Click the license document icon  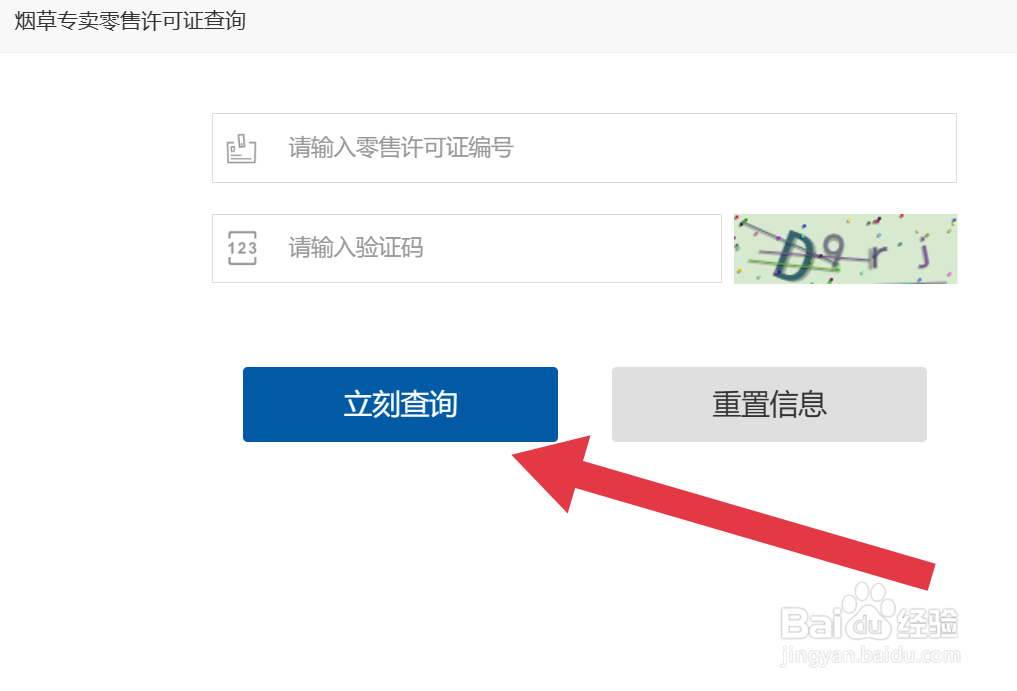pos(241,149)
